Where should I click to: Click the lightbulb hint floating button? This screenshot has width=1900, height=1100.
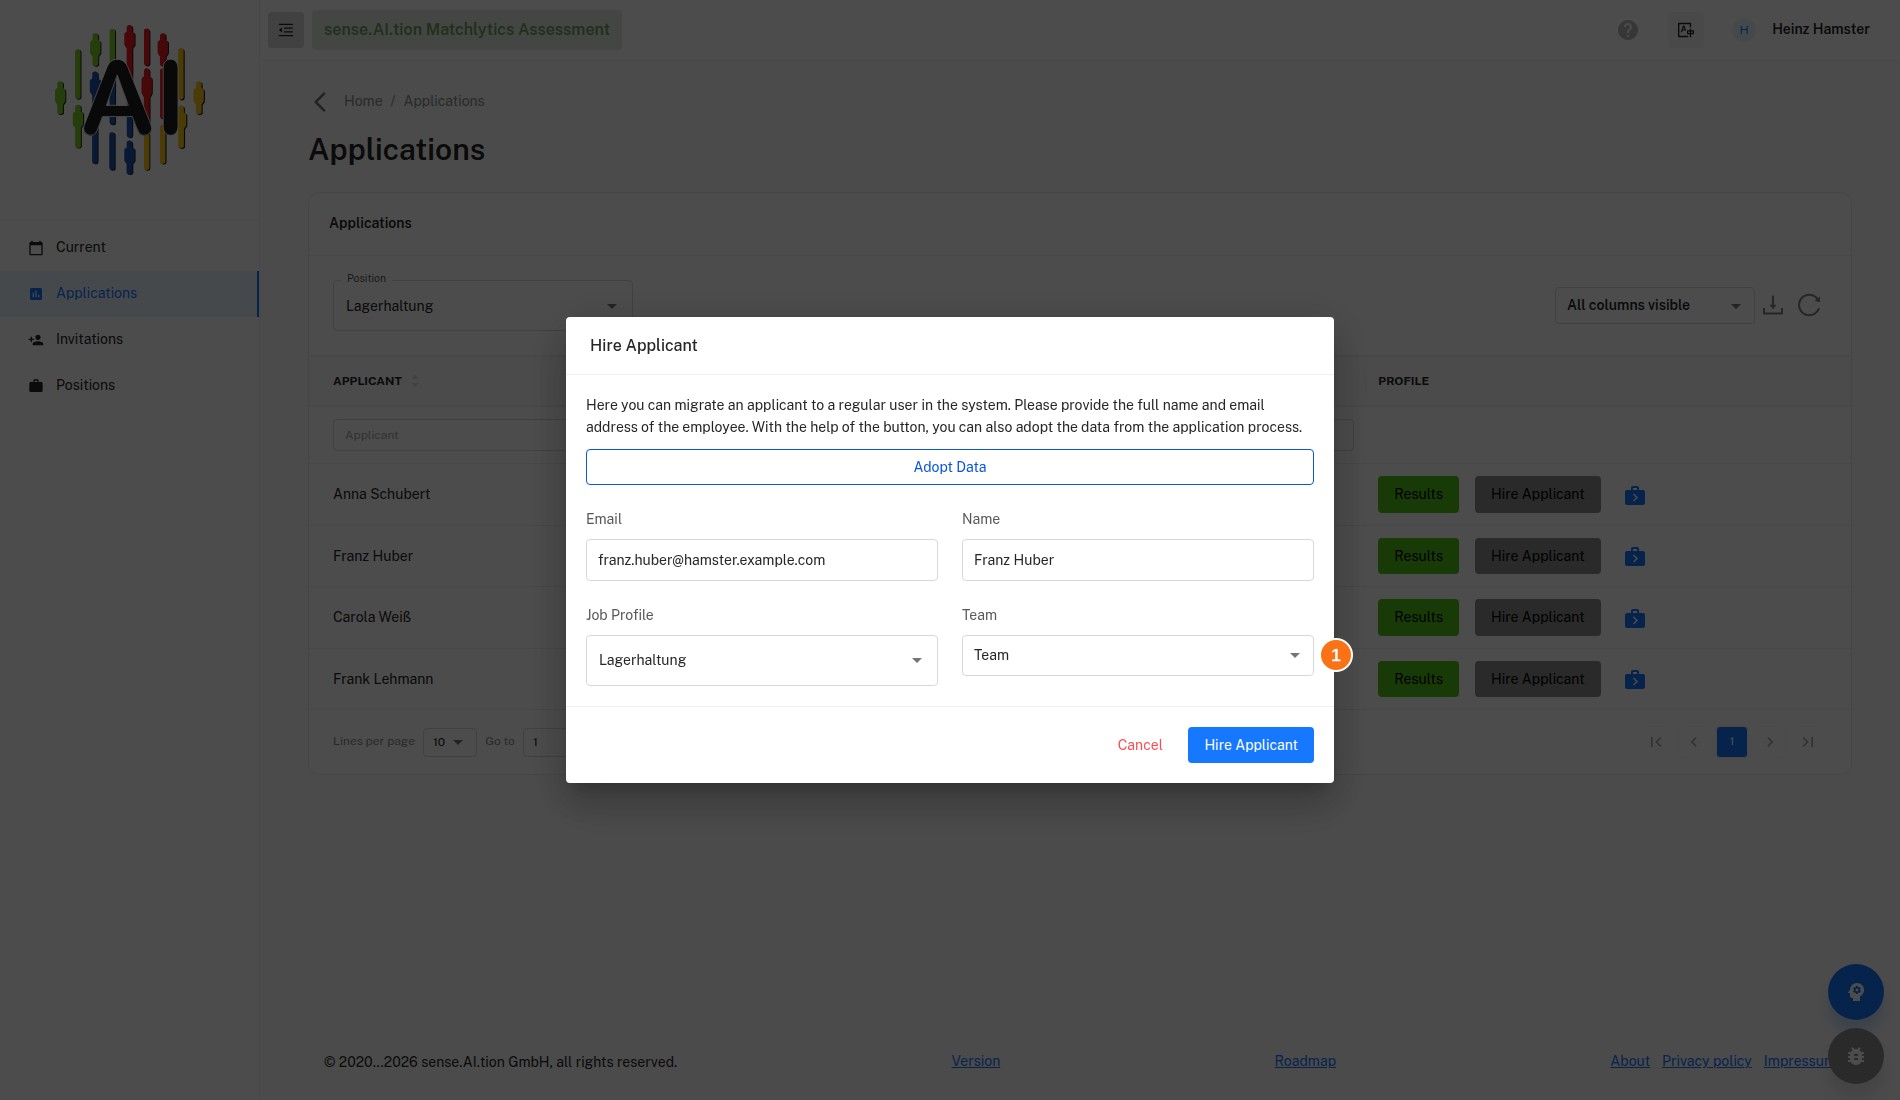tap(1856, 992)
